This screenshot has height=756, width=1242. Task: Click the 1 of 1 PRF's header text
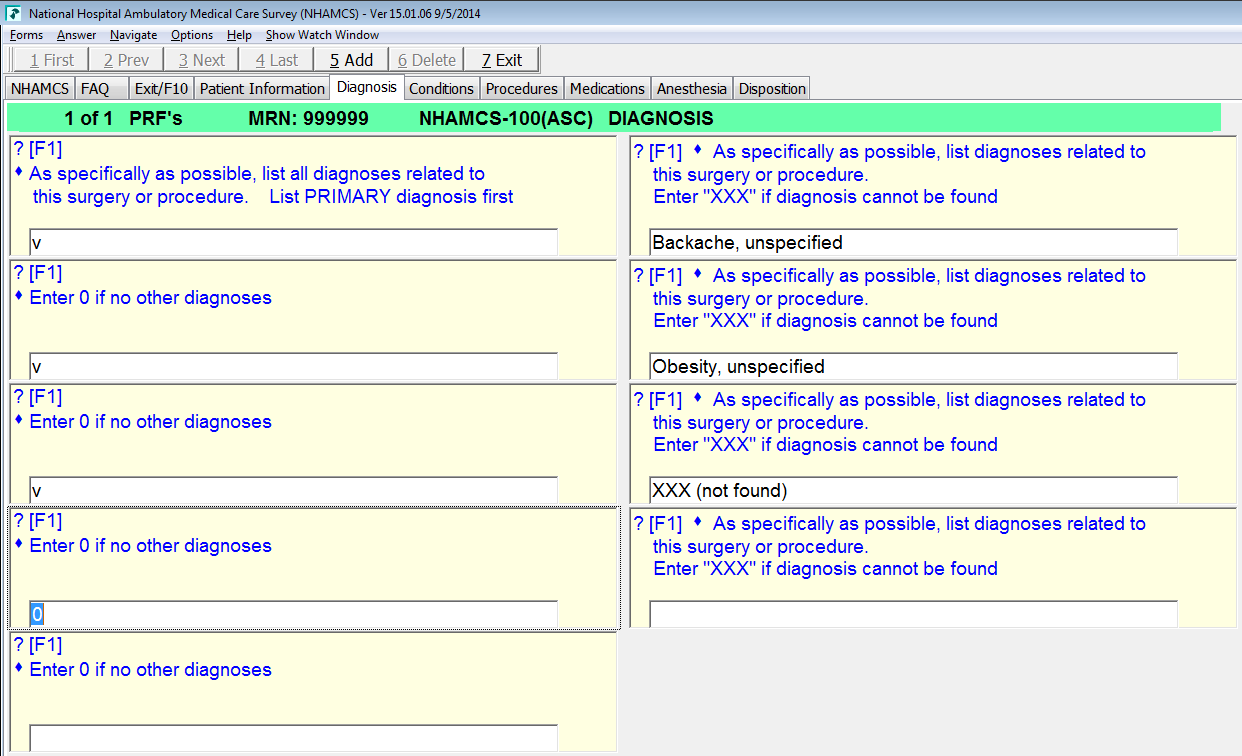(123, 119)
